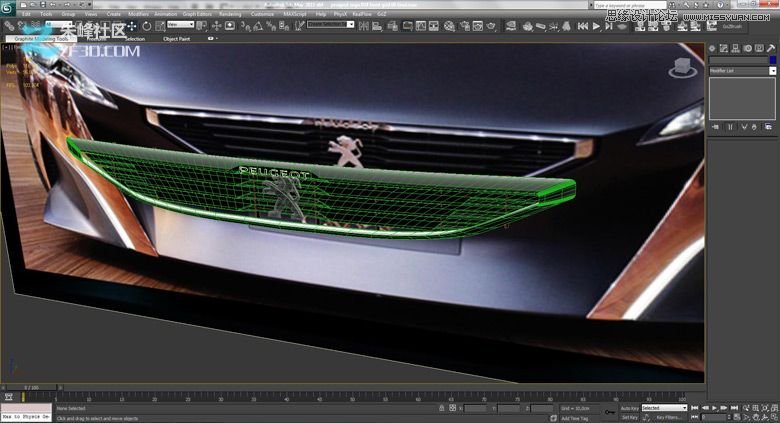Click the Orbit viewport navigation icon
This screenshot has width=780, height=423.
pos(766,417)
